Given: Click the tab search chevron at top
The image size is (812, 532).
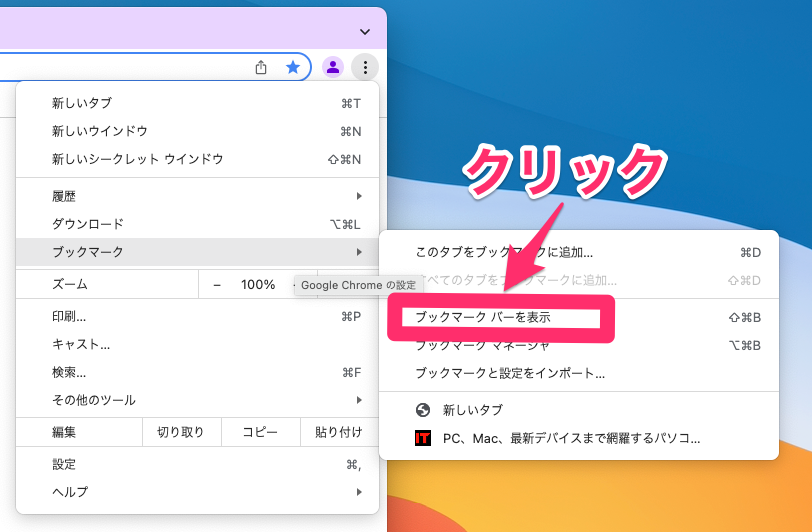Looking at the screenshot, I should [x=365, y=31].
